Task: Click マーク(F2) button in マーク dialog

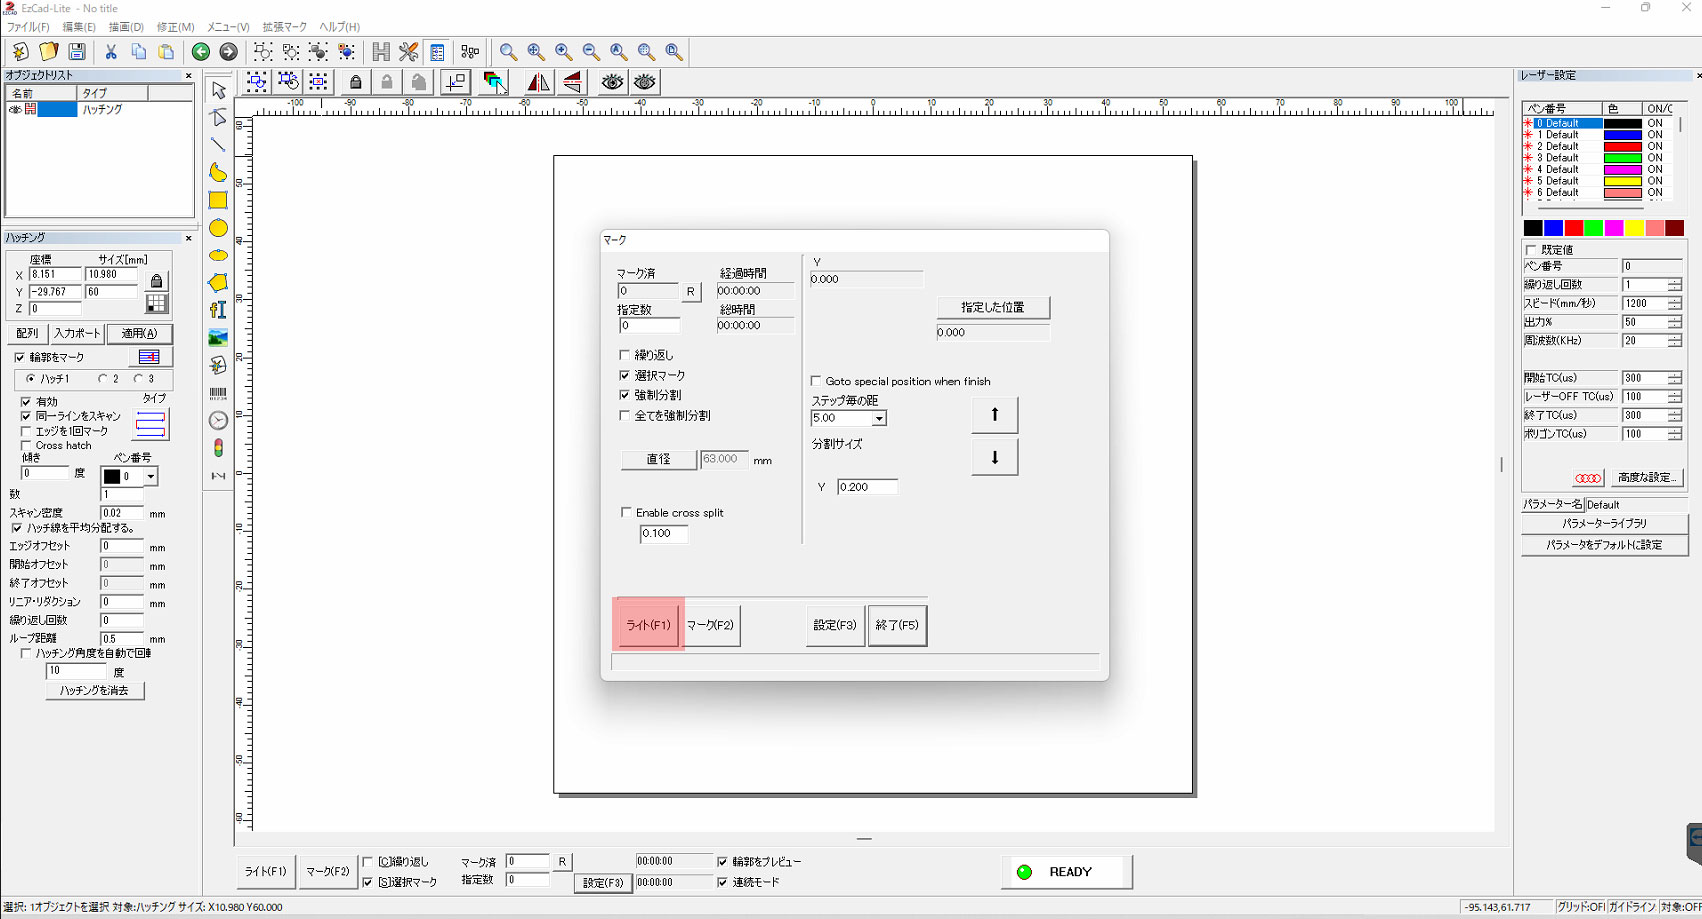Action: point(710,625)
